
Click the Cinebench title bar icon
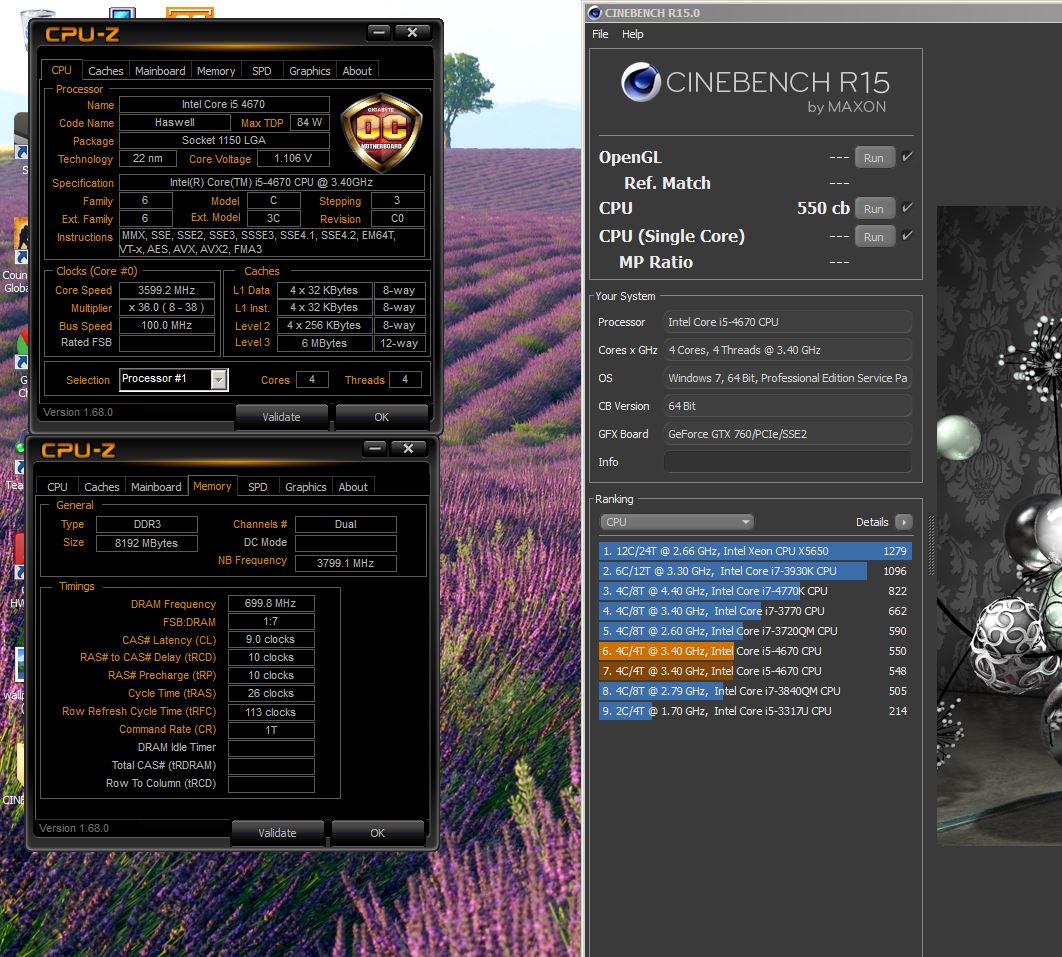(x=595, y=13)
